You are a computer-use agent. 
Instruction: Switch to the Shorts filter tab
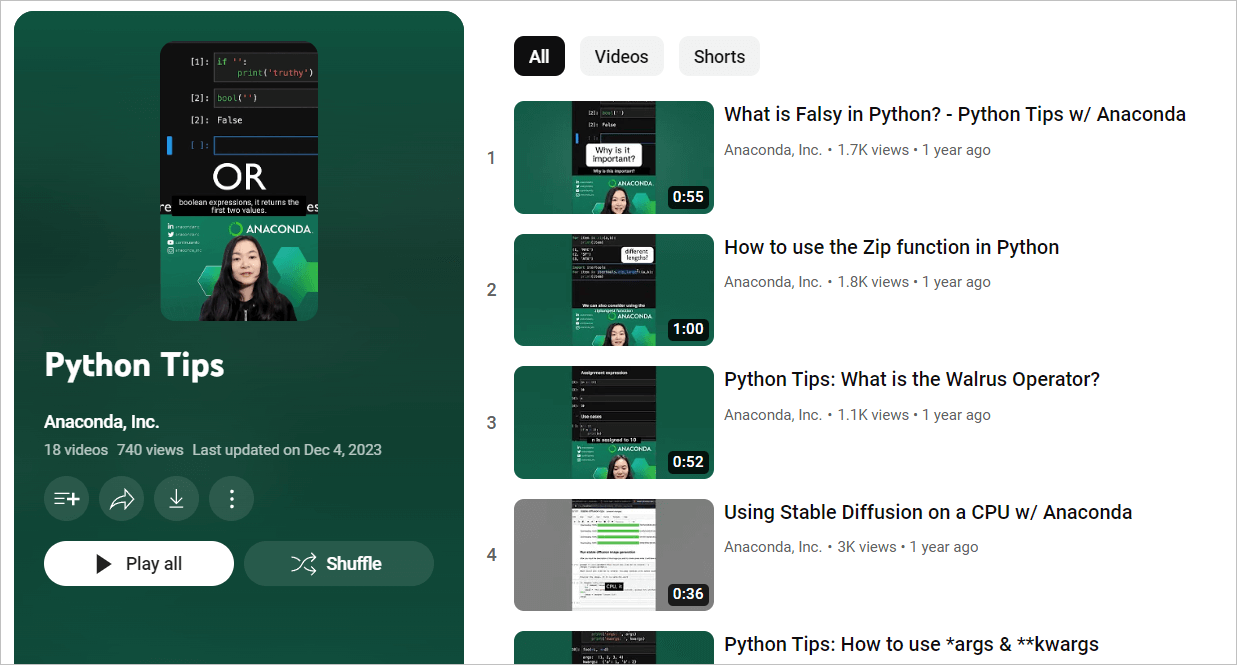719,56
